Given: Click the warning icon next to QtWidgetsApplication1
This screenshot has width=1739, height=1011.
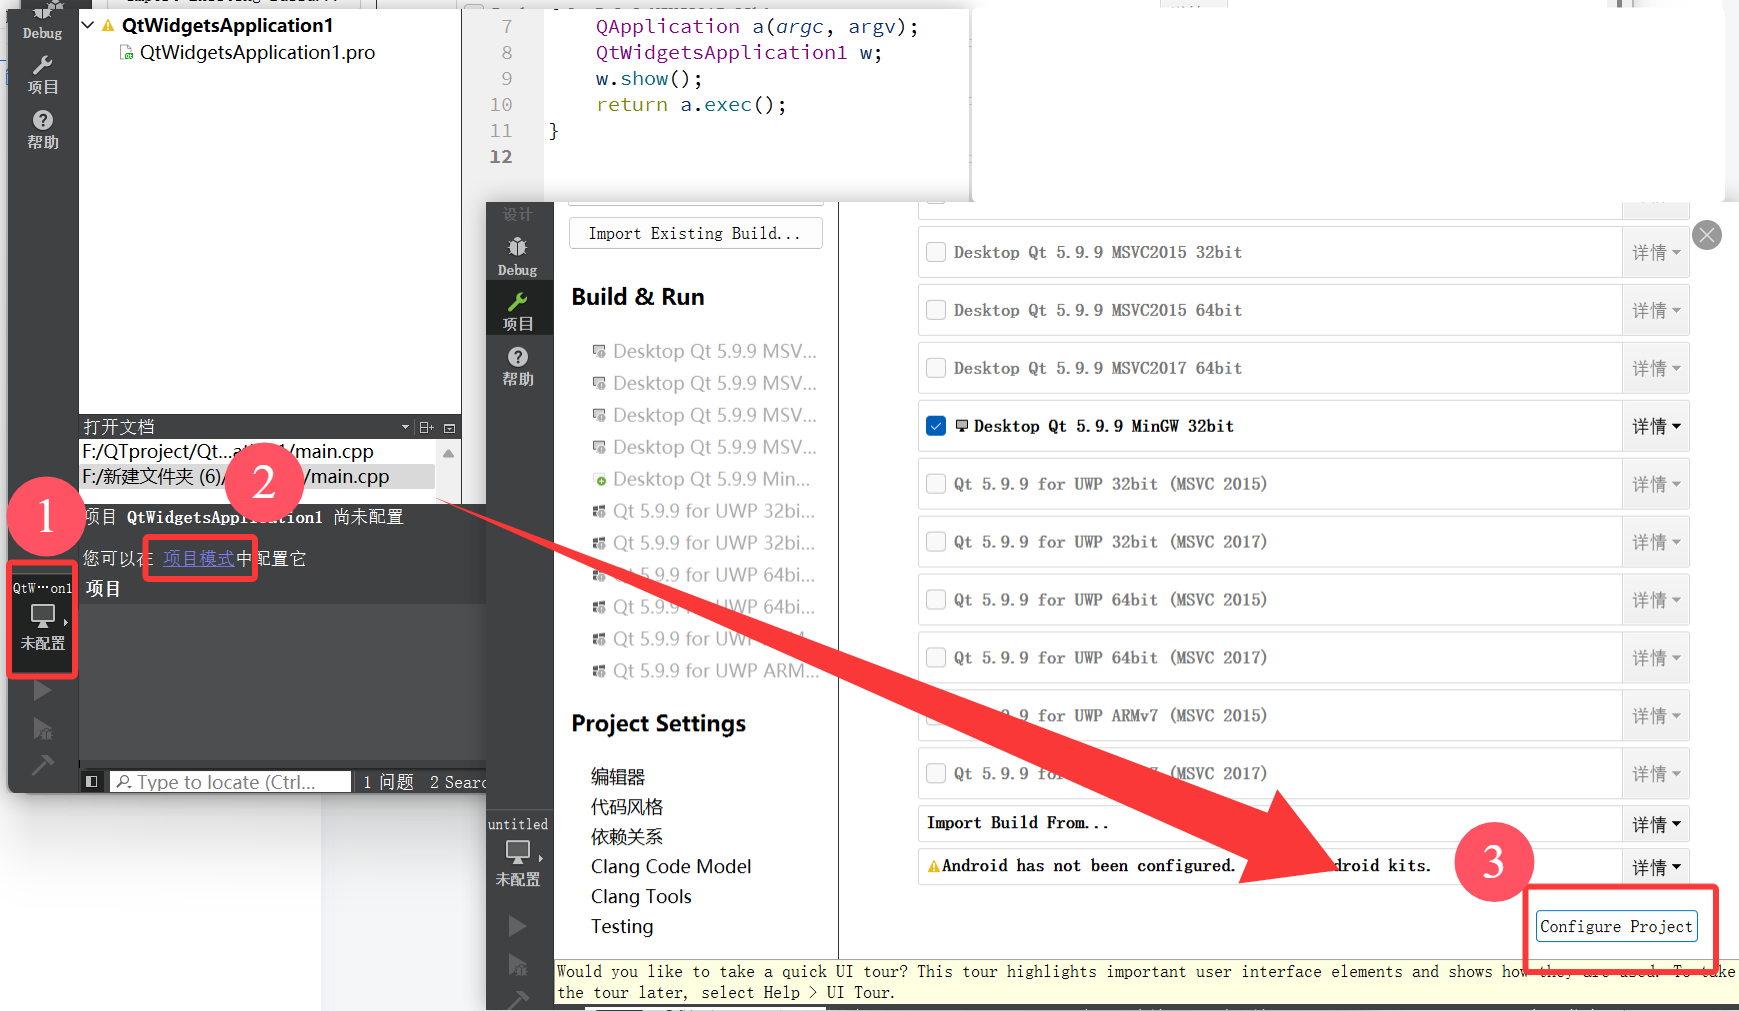Looking at the screenshot, I should tap(108, 25).
